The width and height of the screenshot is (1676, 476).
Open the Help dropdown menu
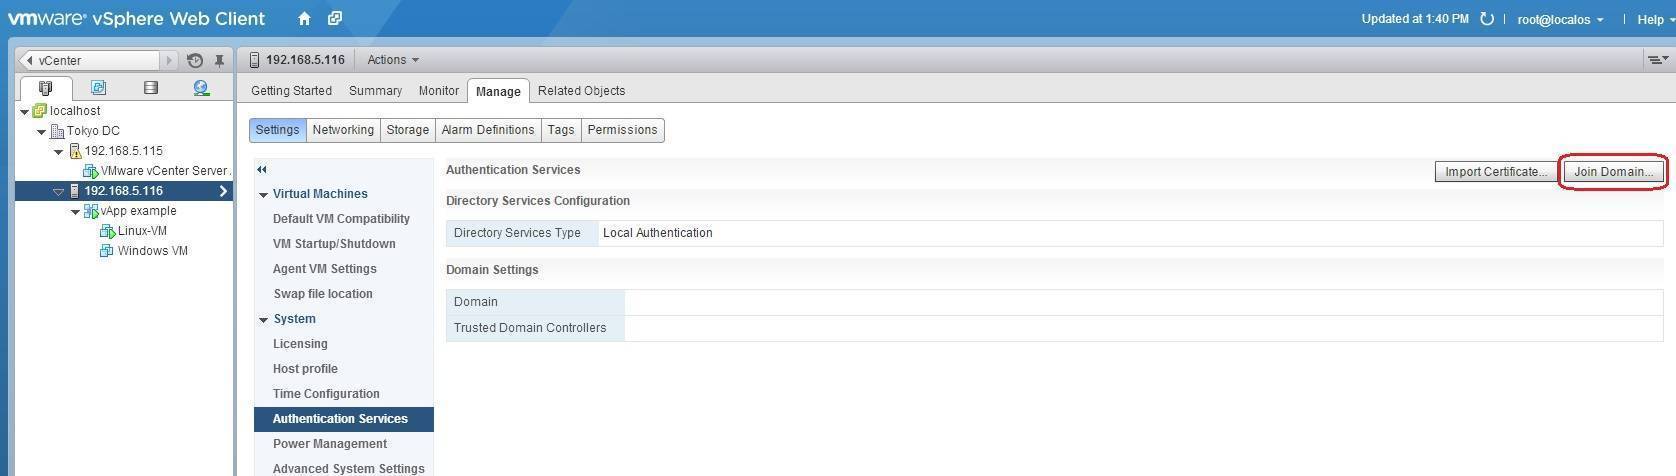pyautogui.click(x=1655, y=19)
